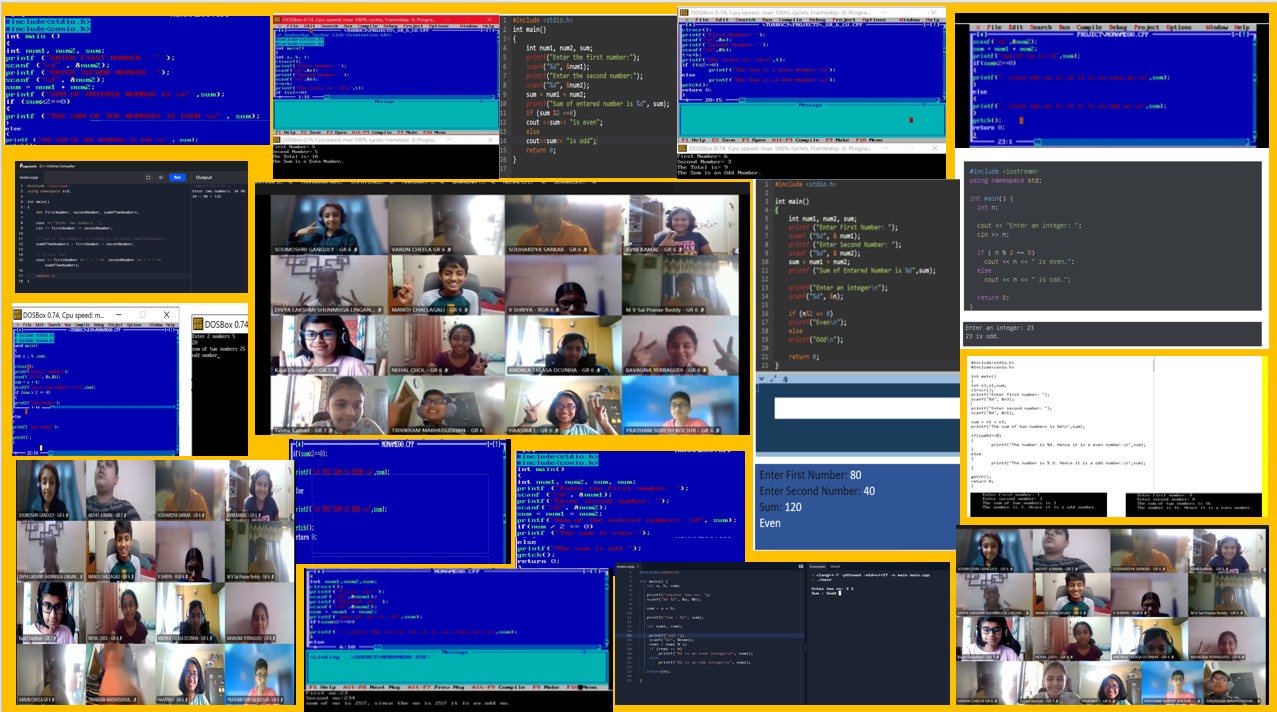Click the fullscreen icon beside Run button
This screenshot has width=1277, height=712.
148,177
